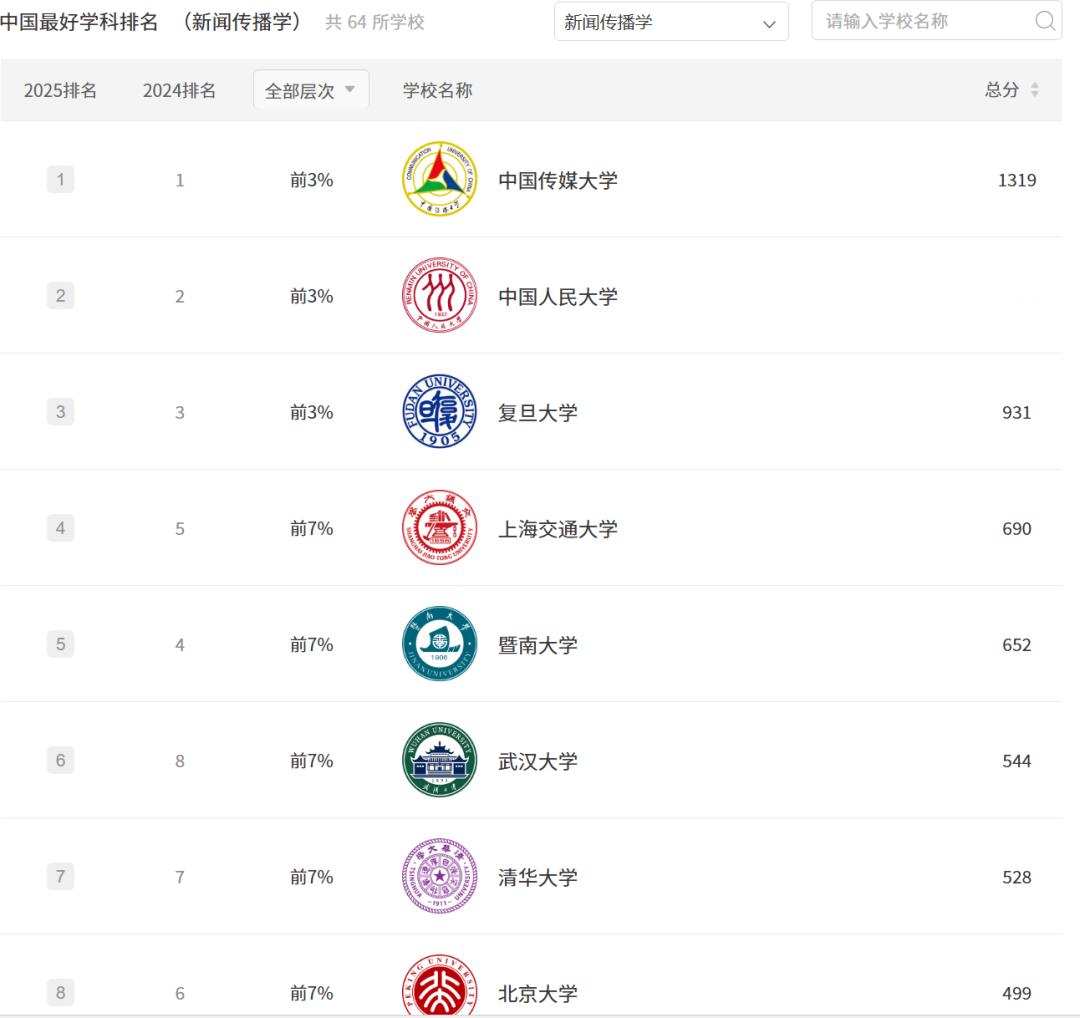Screen dimensions: 1080x1018
Task: Click Fudan University logo
Action: [439, 411]
